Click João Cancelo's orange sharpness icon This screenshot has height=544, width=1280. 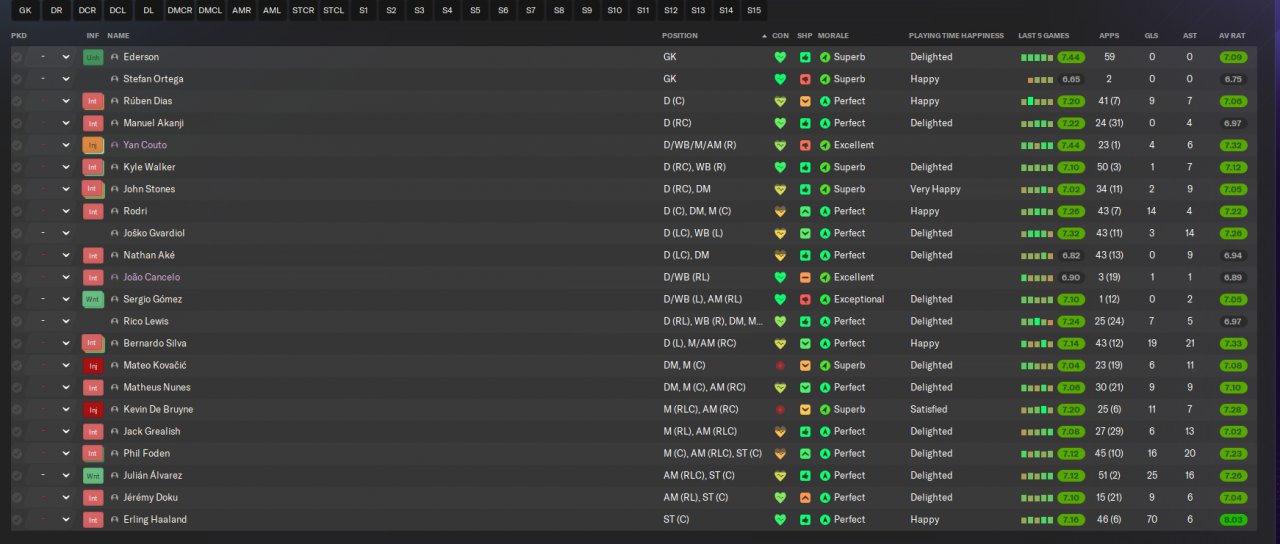pos(805,277)
